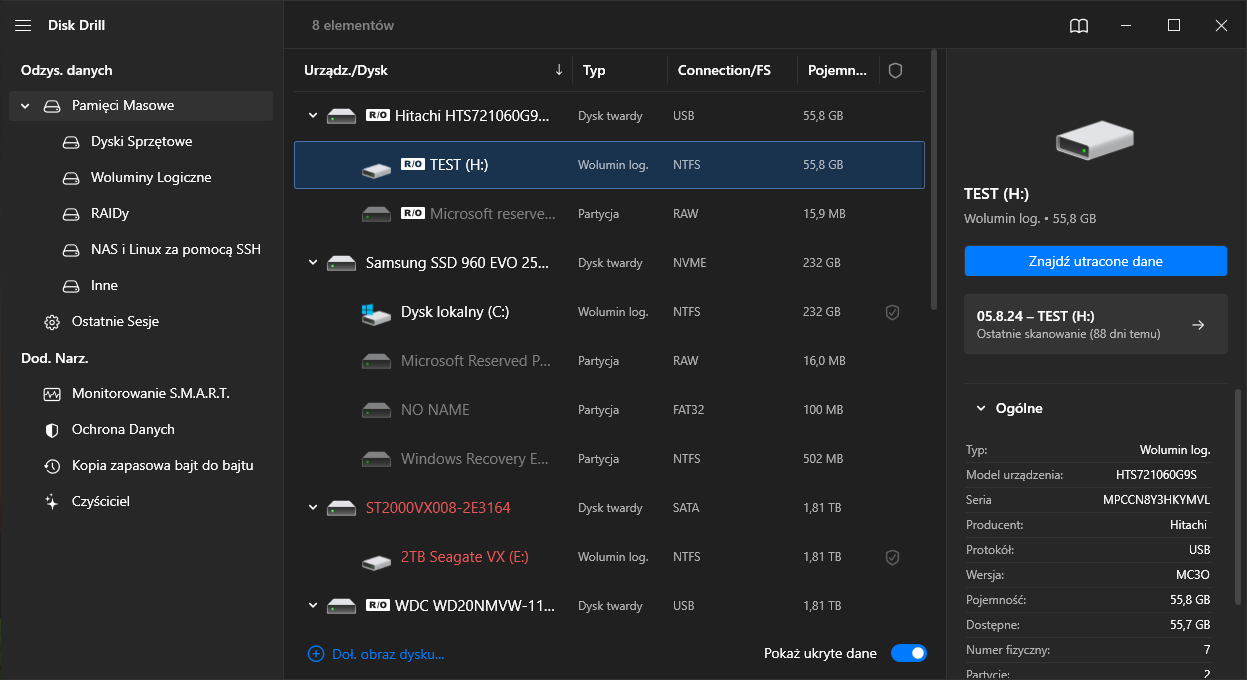Click Doł. obraz dysku link
This screenshot has width=1247, height=680.
(388, 654)
